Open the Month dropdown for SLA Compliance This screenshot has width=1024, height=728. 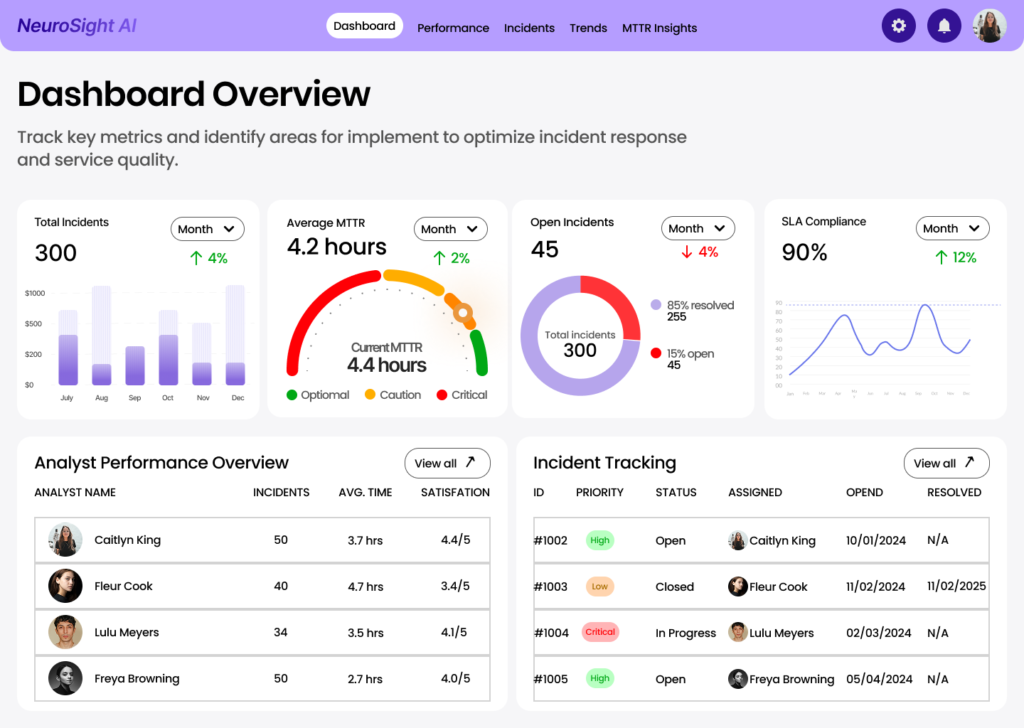(x=952, y=228)
